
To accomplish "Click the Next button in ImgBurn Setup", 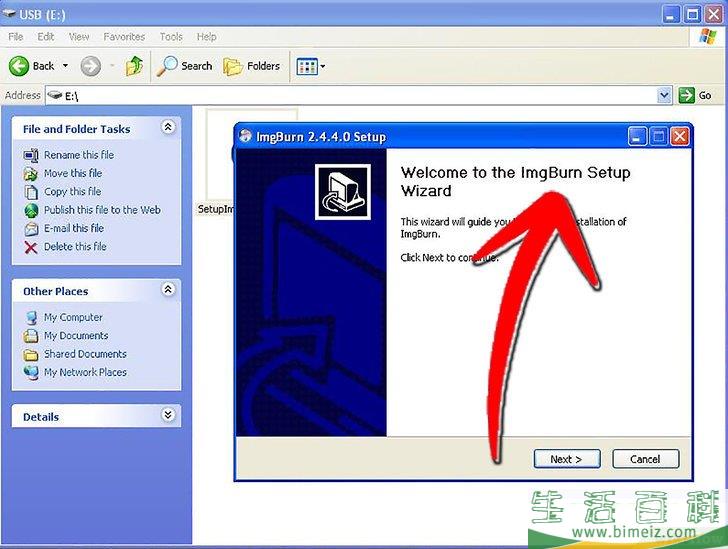I will click(x=567, y=459).
